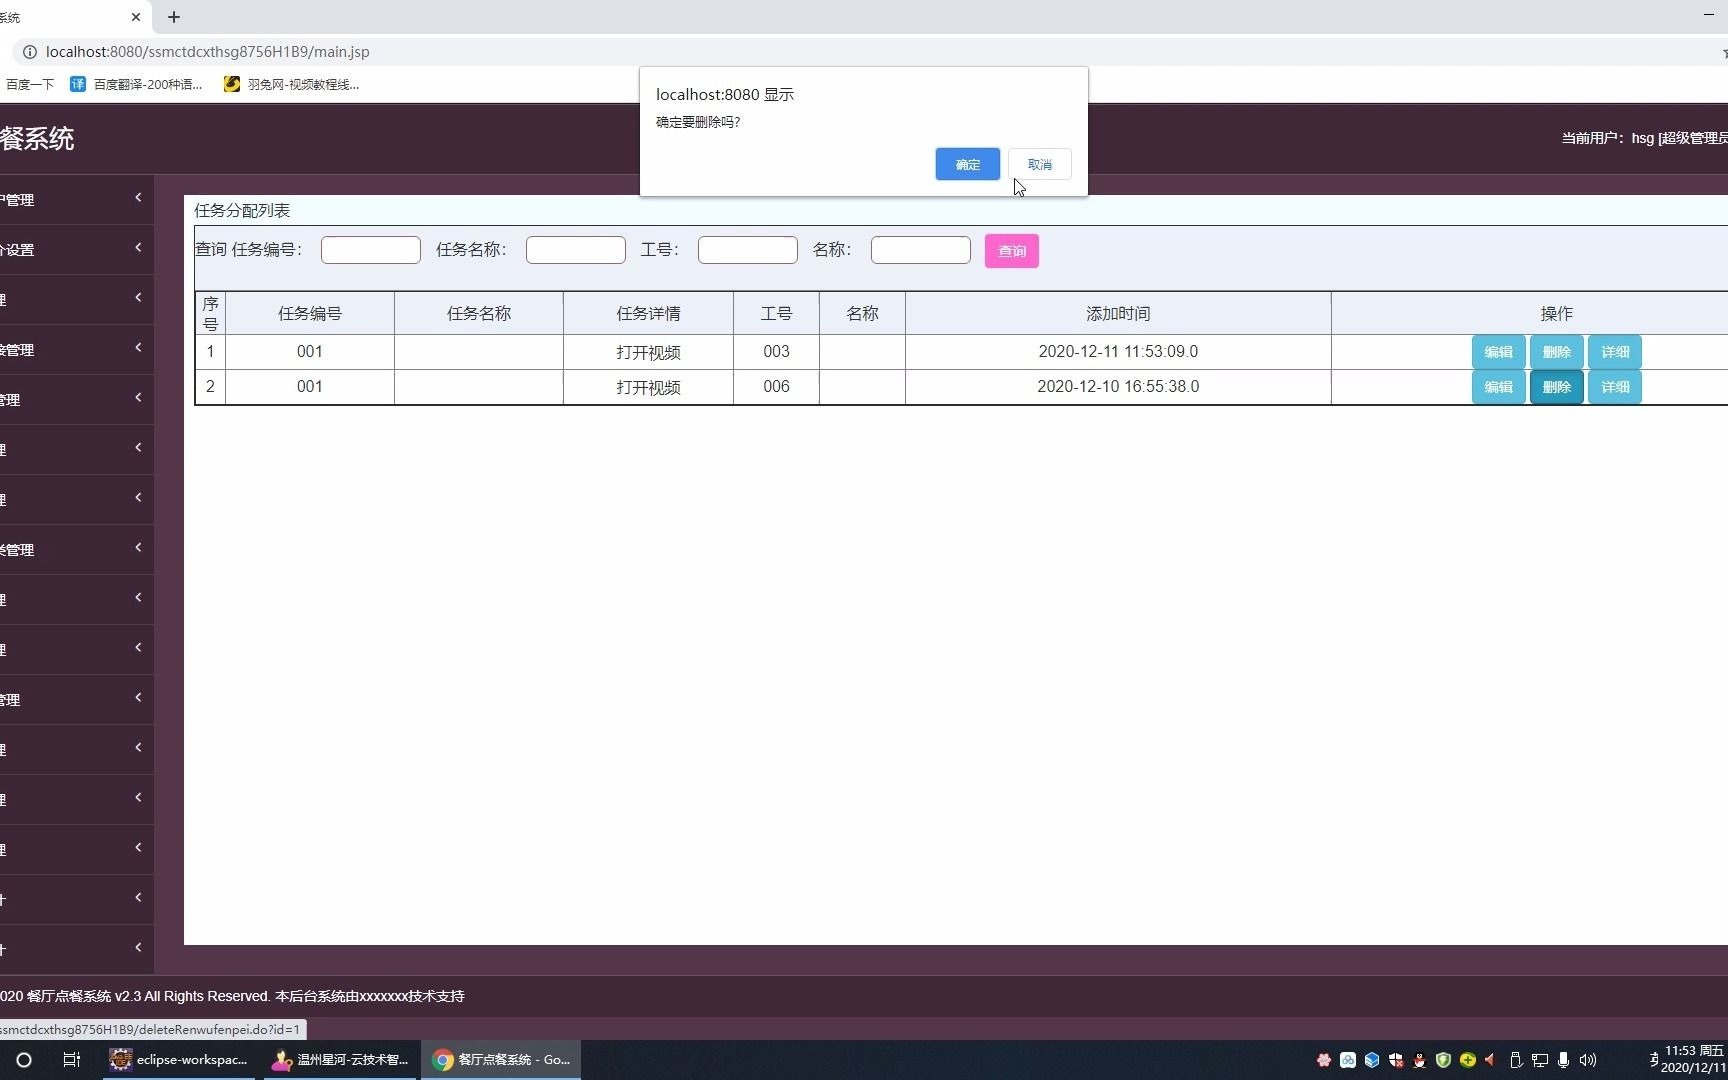Close the current browser tab
Viewport: 1728px width, 1080px height.
tap(136, 17)
